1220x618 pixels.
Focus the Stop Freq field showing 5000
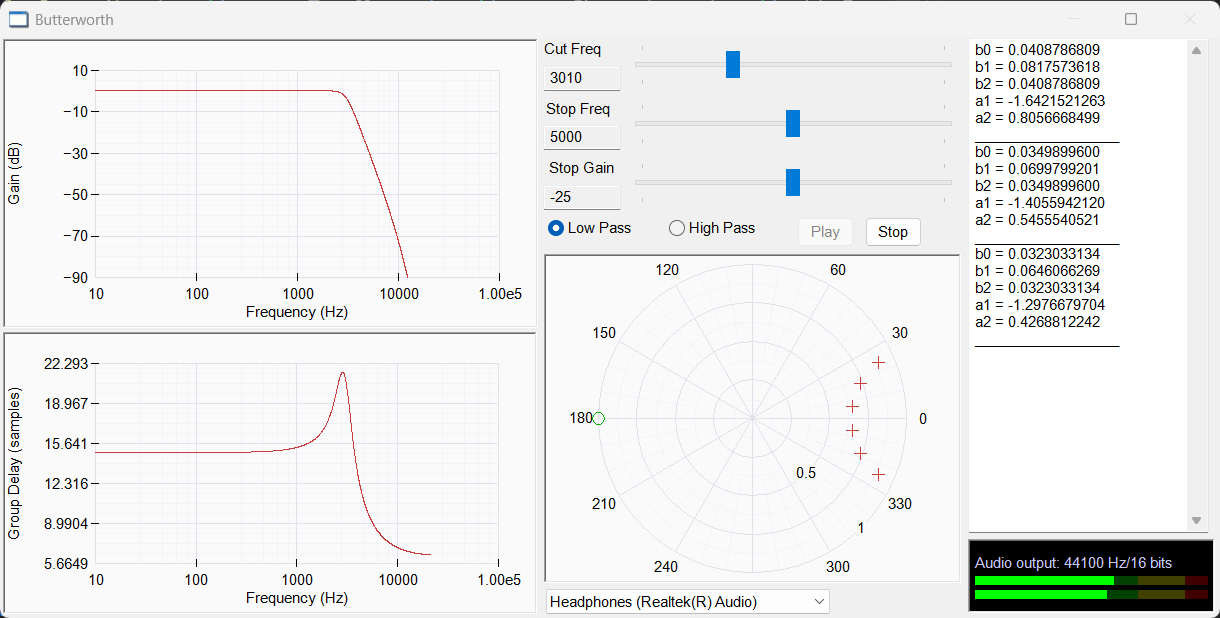point(582,137)
